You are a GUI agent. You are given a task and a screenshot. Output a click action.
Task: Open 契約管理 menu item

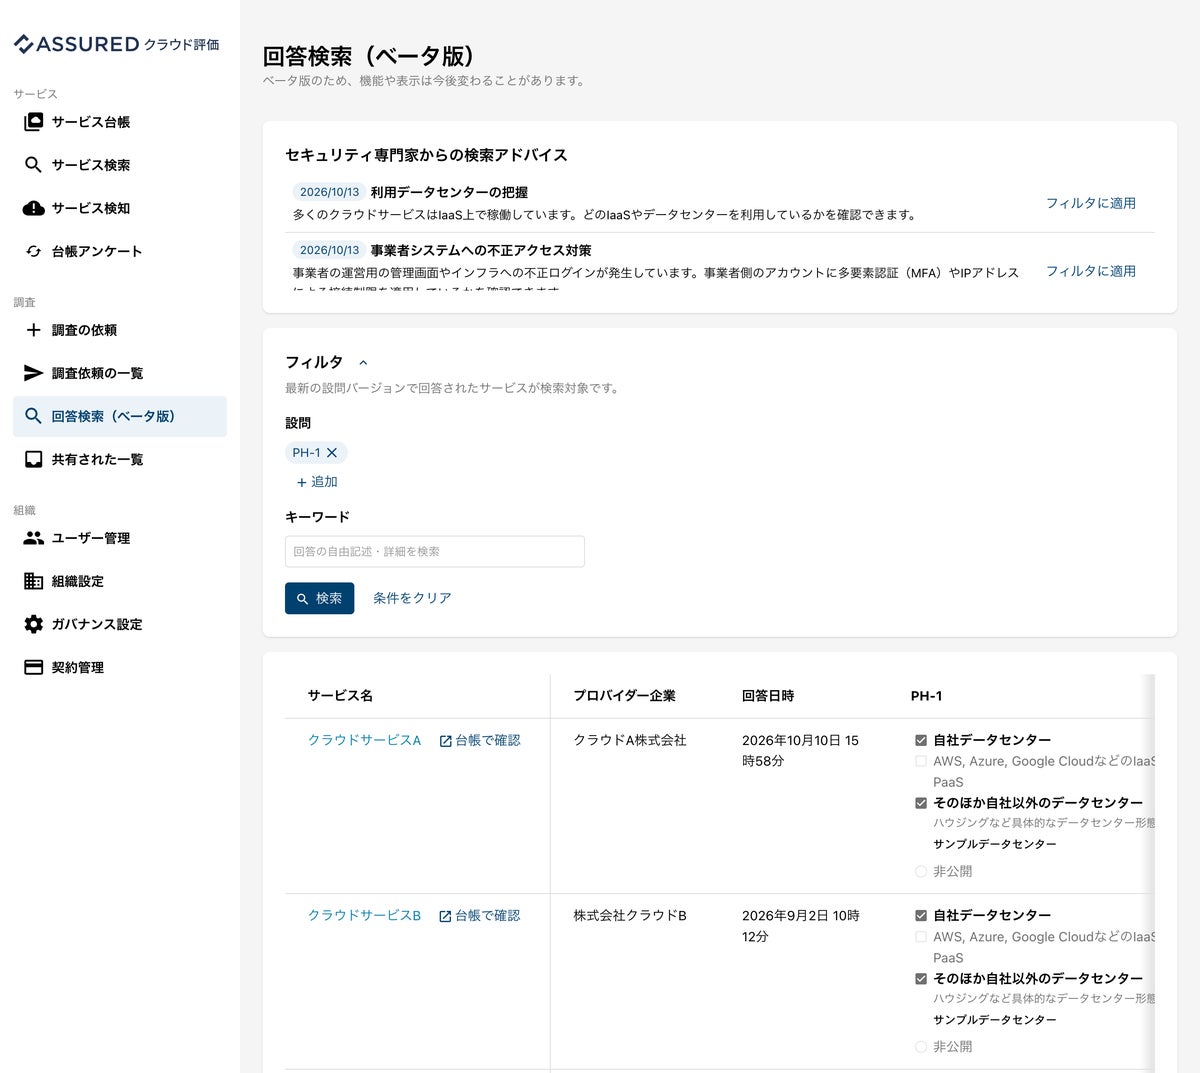pos(120,667)
